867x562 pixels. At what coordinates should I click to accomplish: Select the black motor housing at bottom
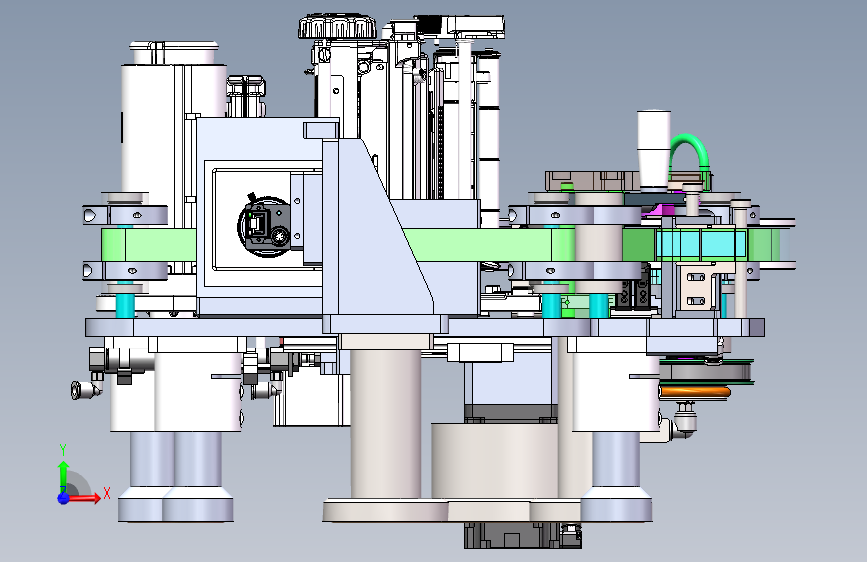pos(523,535)
